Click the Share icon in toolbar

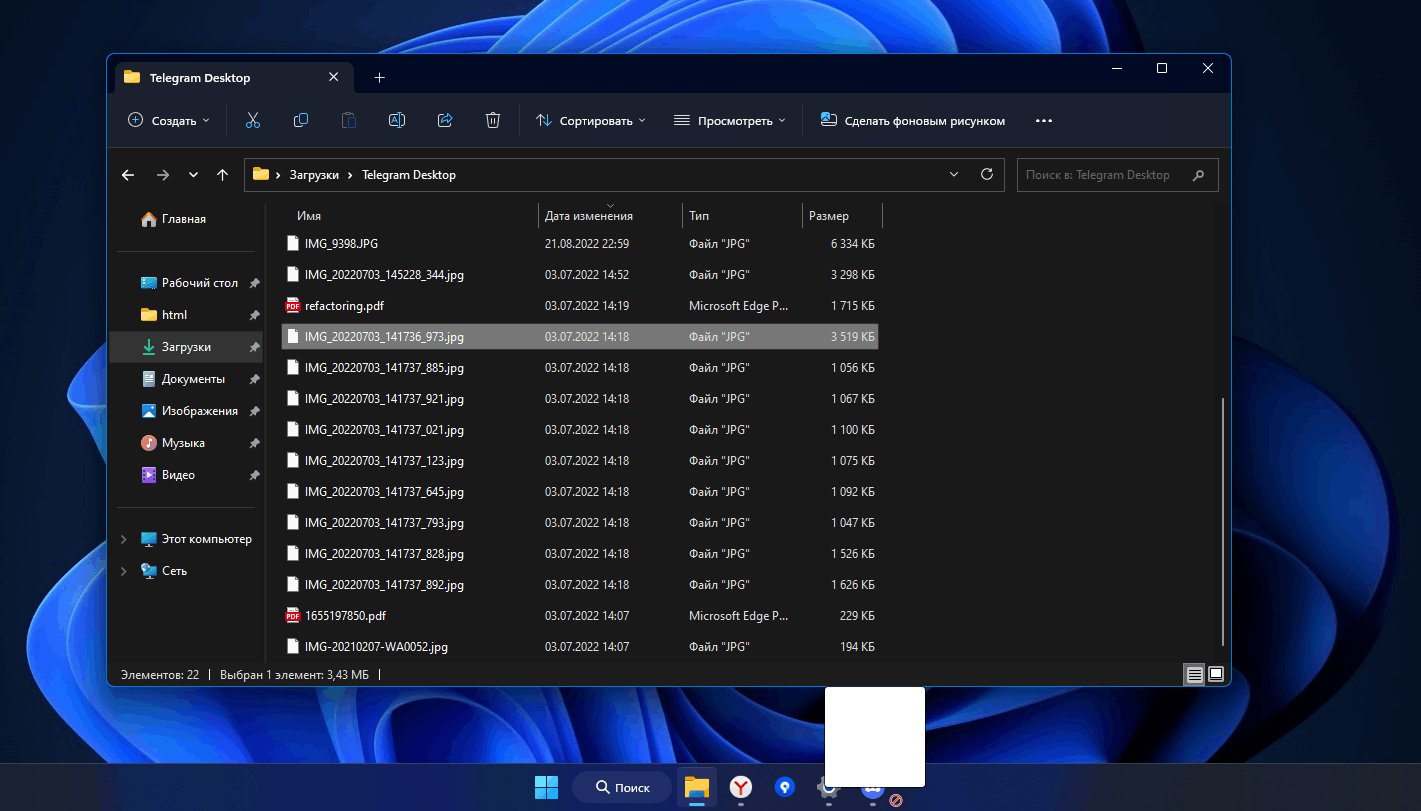pos(445,120)
